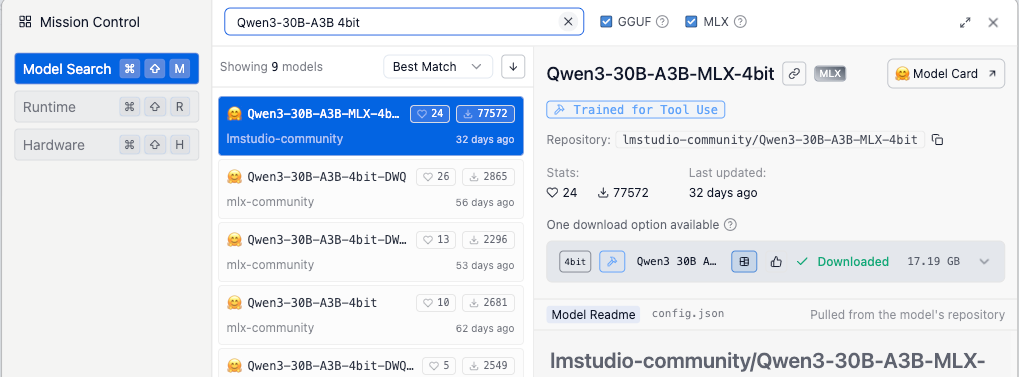Switch to Runtime tab

coord(107,107)
